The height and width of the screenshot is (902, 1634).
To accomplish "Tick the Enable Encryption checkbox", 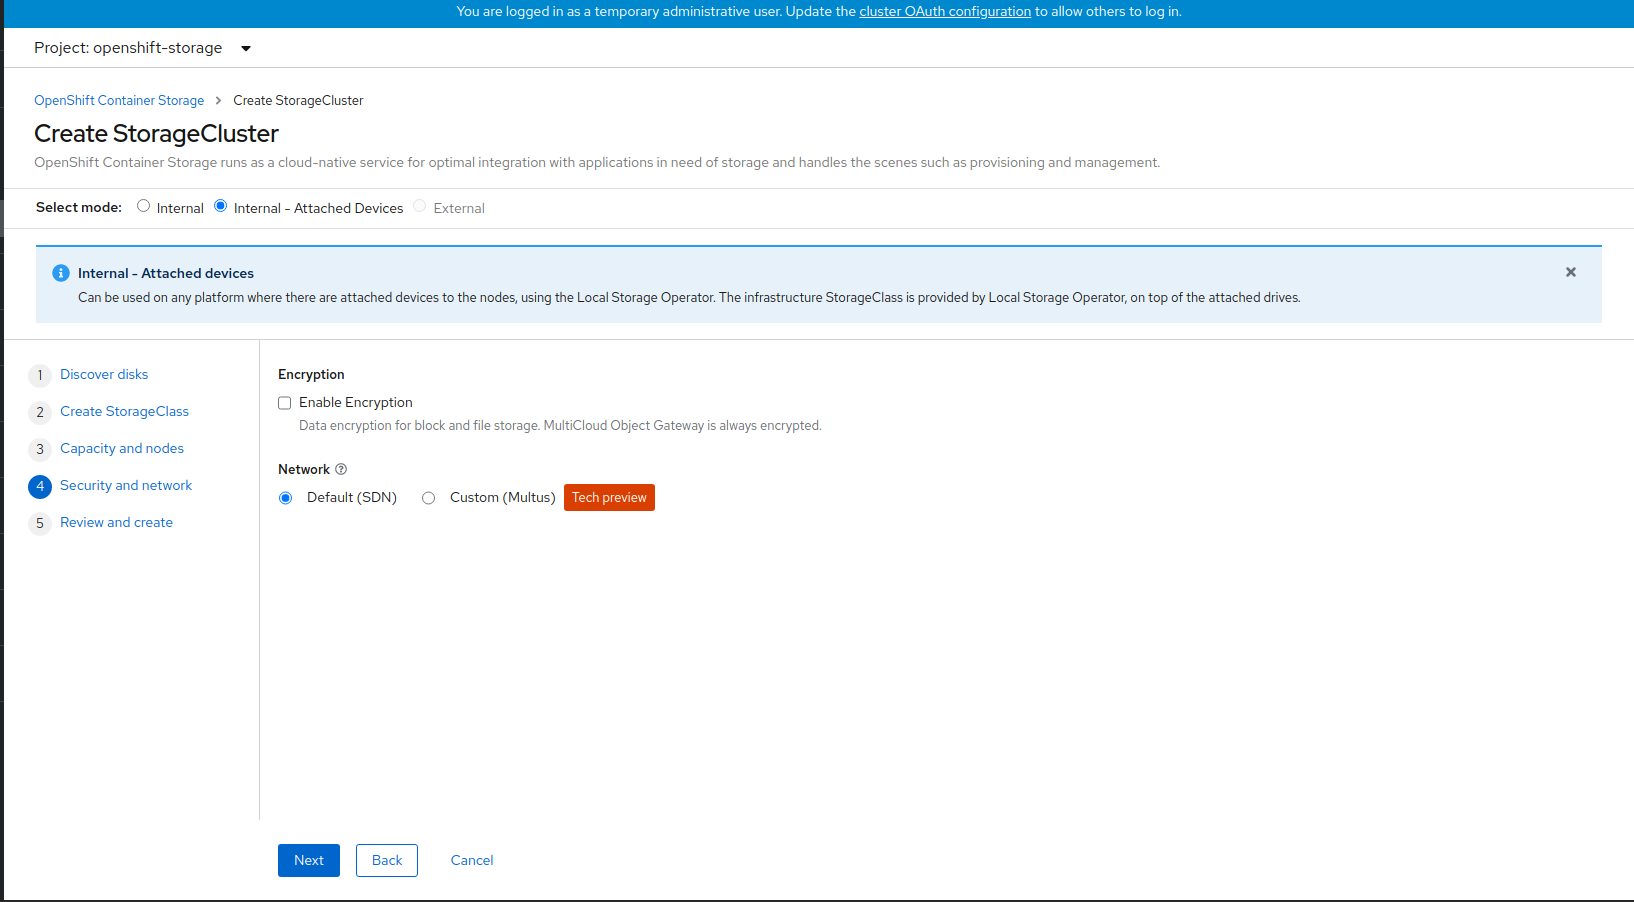I will (285, 403).
